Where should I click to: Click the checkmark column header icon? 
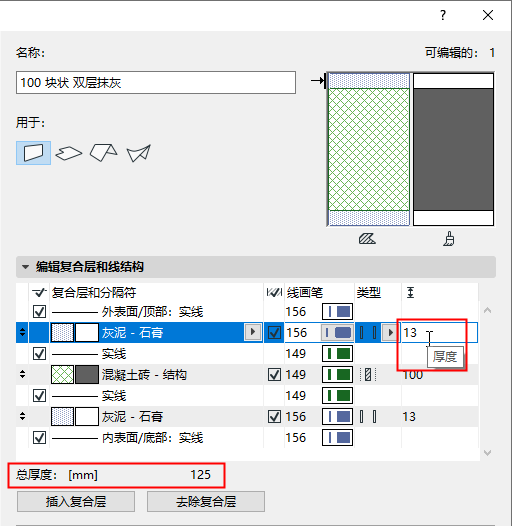39,293
